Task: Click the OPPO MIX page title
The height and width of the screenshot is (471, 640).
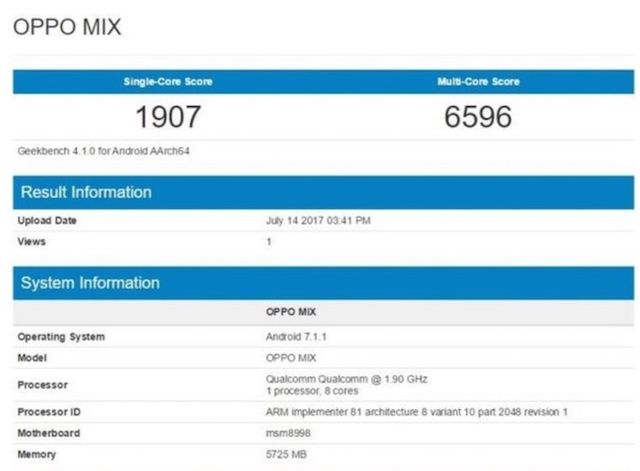Action: (67, 27)
